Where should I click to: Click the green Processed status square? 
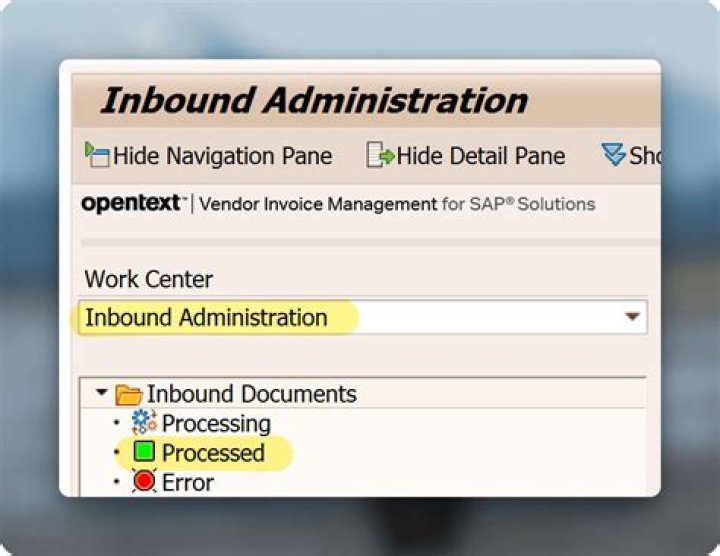click(x=144, y=452)
